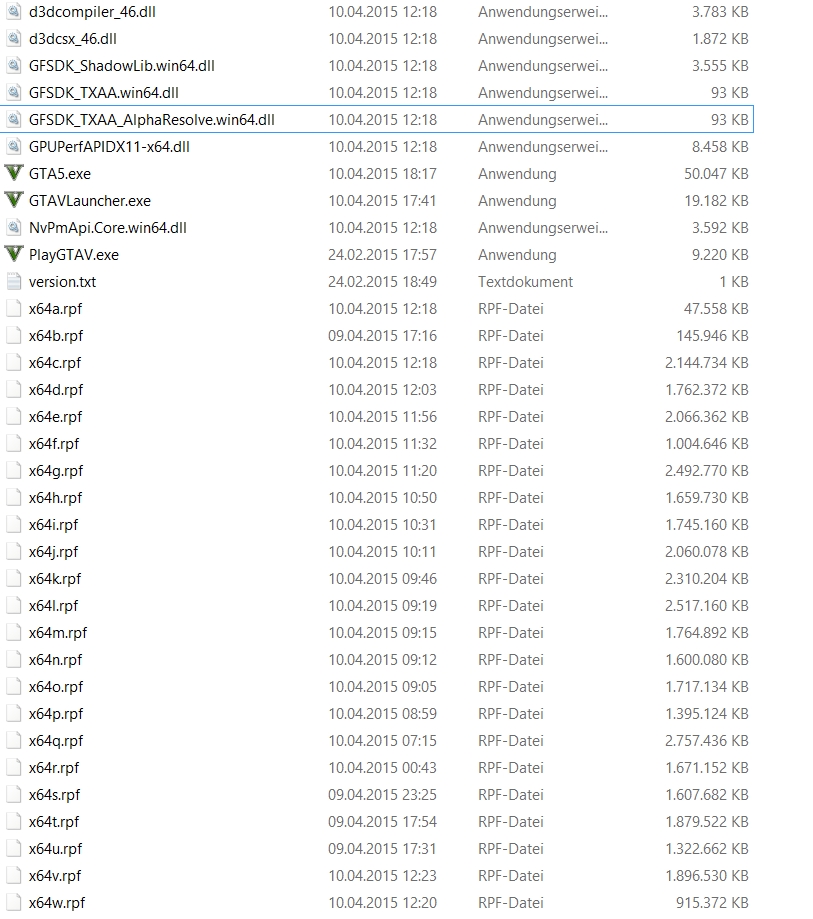The width and height of the screenshot is (813, 919).
Task: Click the date 10.04.2015 18:17 of GTA5.exe
Action: tap(382, 174)
